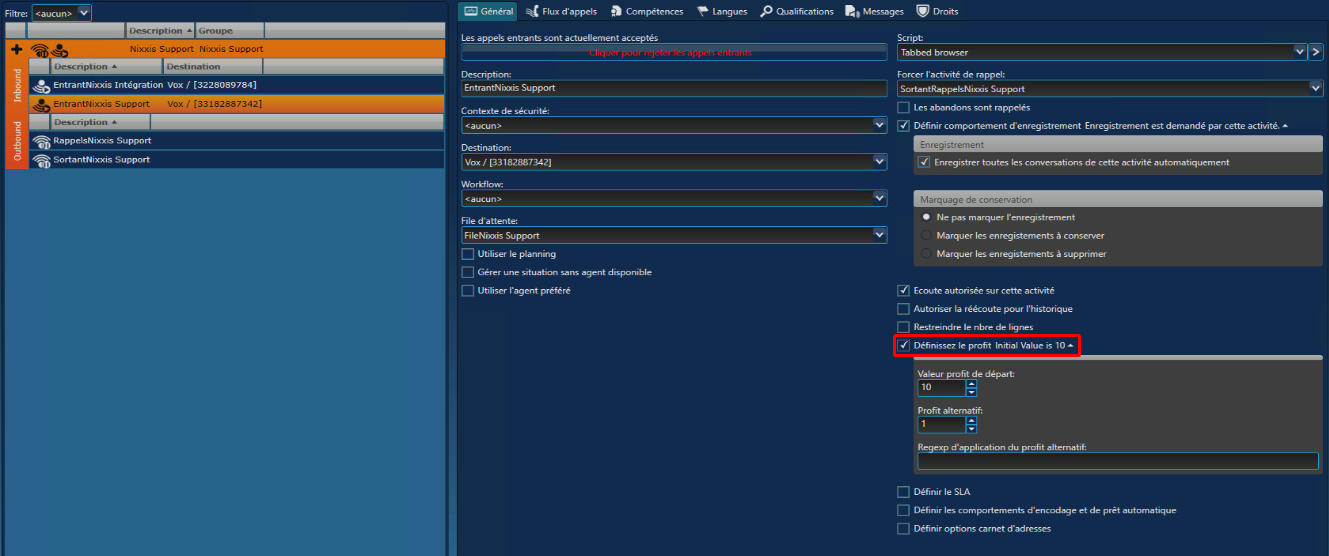
Task: Check Gérer une situation sans agent disponible
Action: tap(468, 272)
